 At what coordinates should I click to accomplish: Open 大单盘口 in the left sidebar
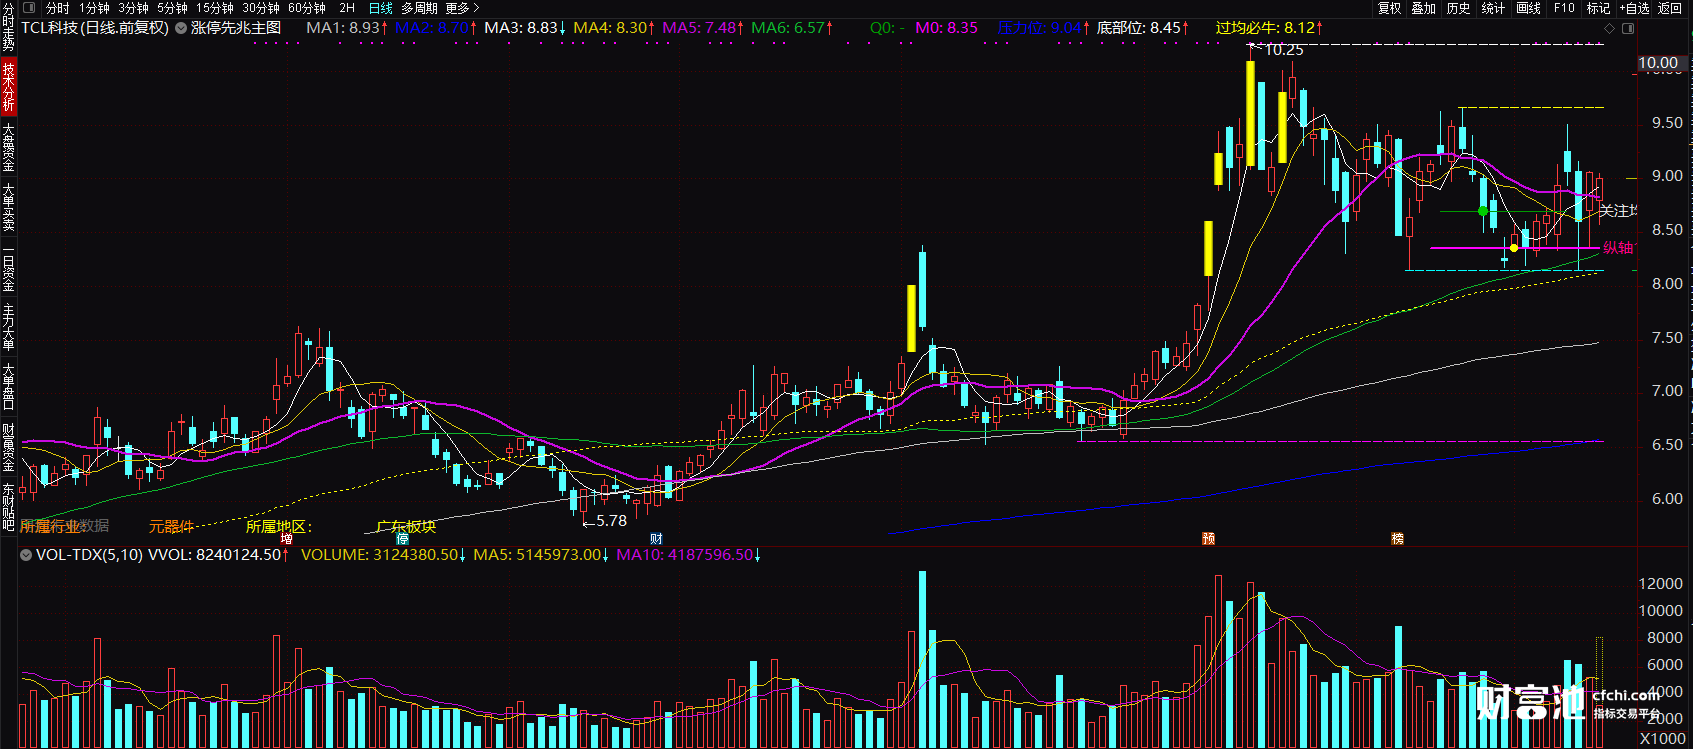[x=8, y=388]
